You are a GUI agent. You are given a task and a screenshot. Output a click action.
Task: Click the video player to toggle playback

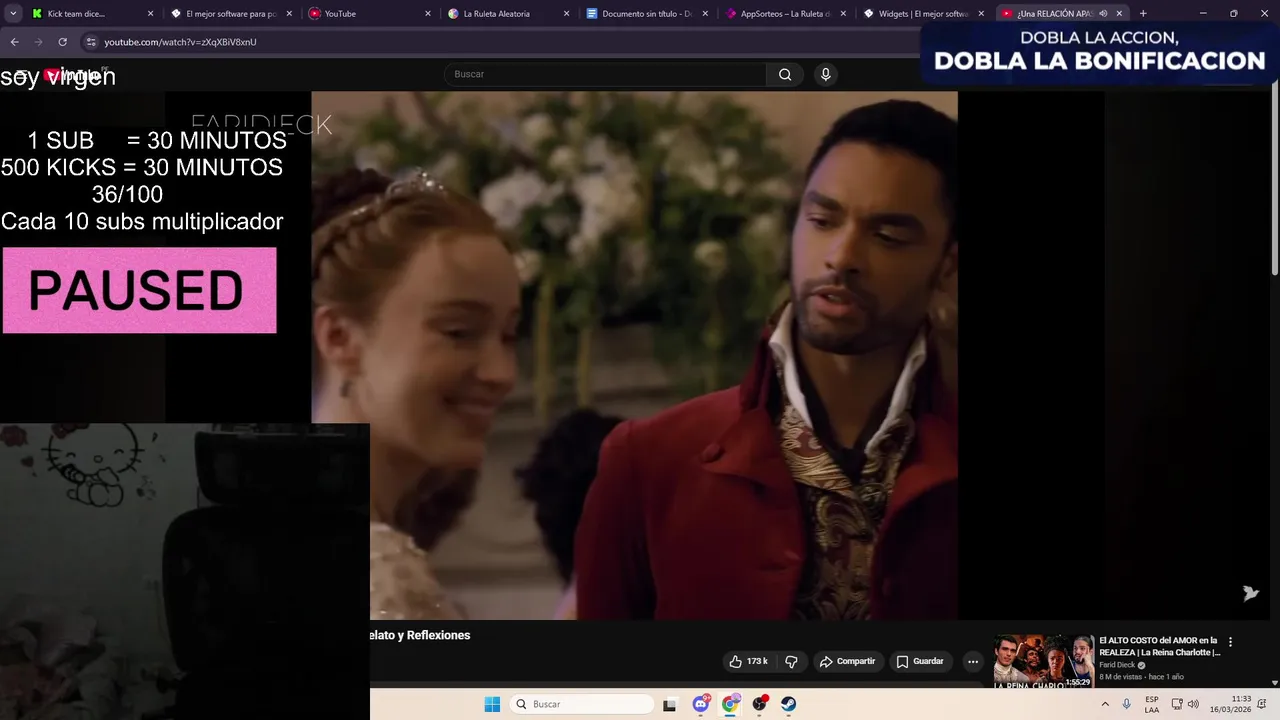[x=634, y=355]
